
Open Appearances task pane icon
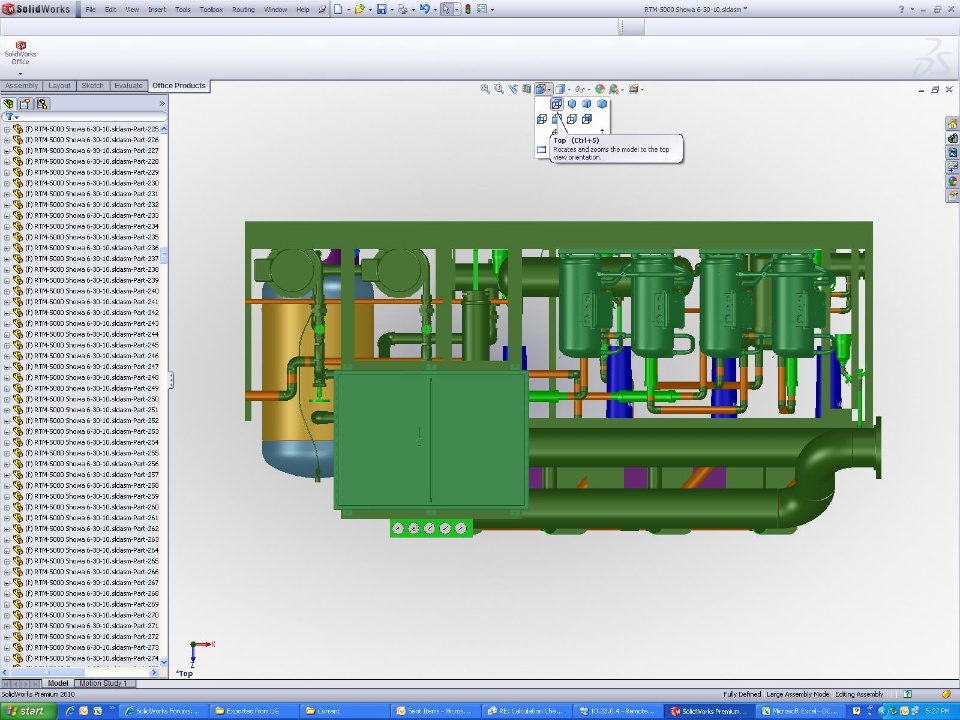click(953, 181)
